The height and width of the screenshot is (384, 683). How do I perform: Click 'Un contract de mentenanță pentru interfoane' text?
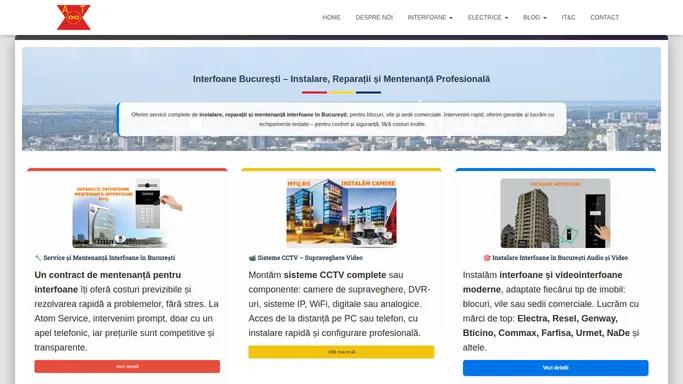click(x=108, y=282)
